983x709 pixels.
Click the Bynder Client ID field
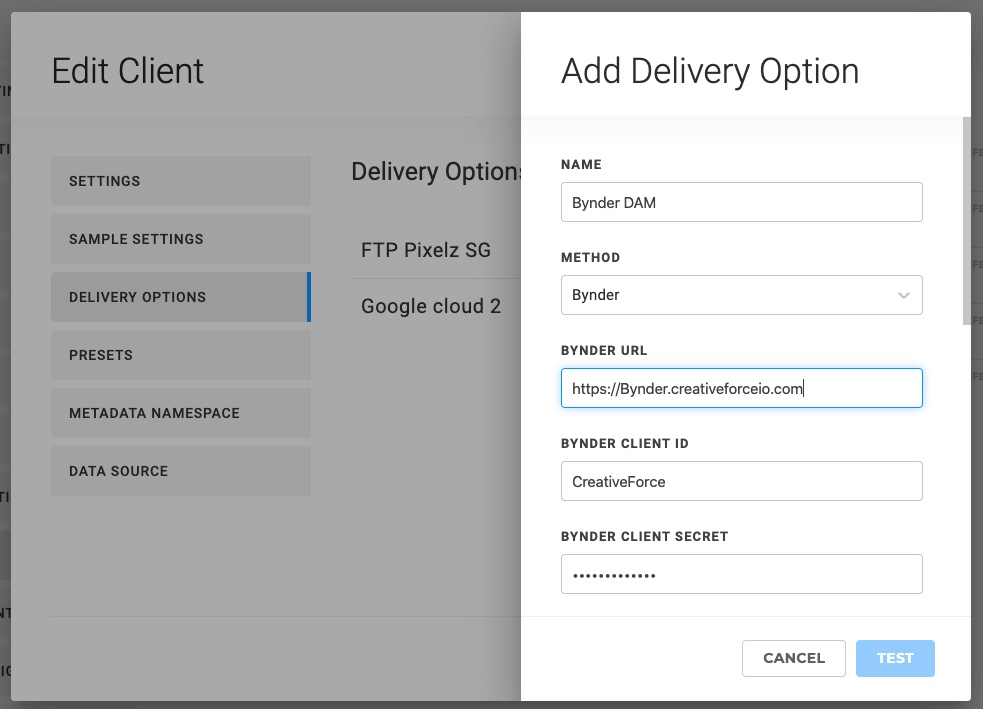pyautogui.click(x=741, y=481)
